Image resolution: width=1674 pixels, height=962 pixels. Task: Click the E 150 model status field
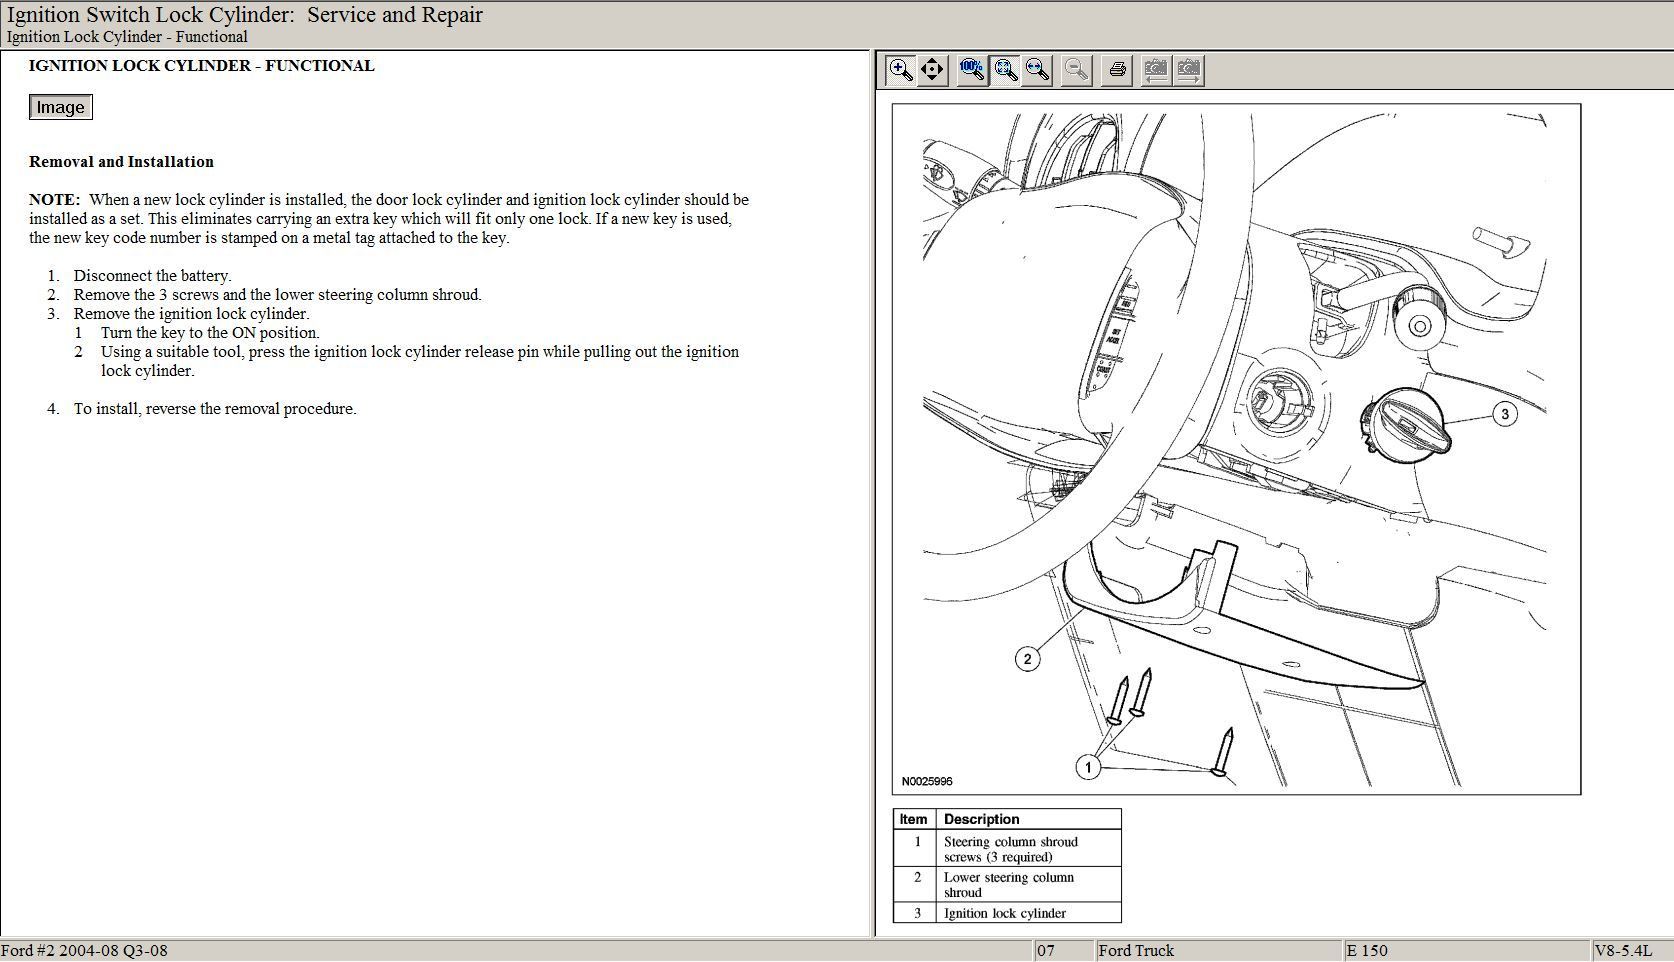(1367, 951)
